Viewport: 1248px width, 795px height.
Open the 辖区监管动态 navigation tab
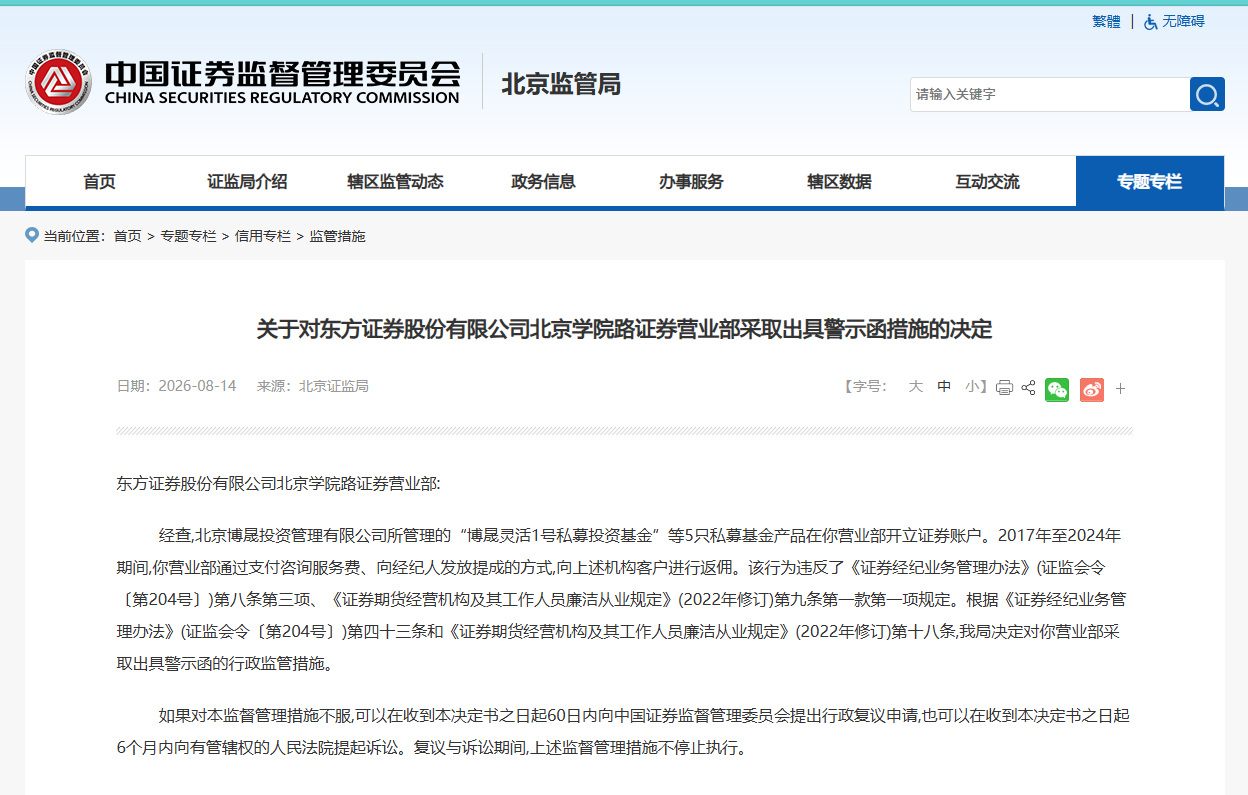395,182
